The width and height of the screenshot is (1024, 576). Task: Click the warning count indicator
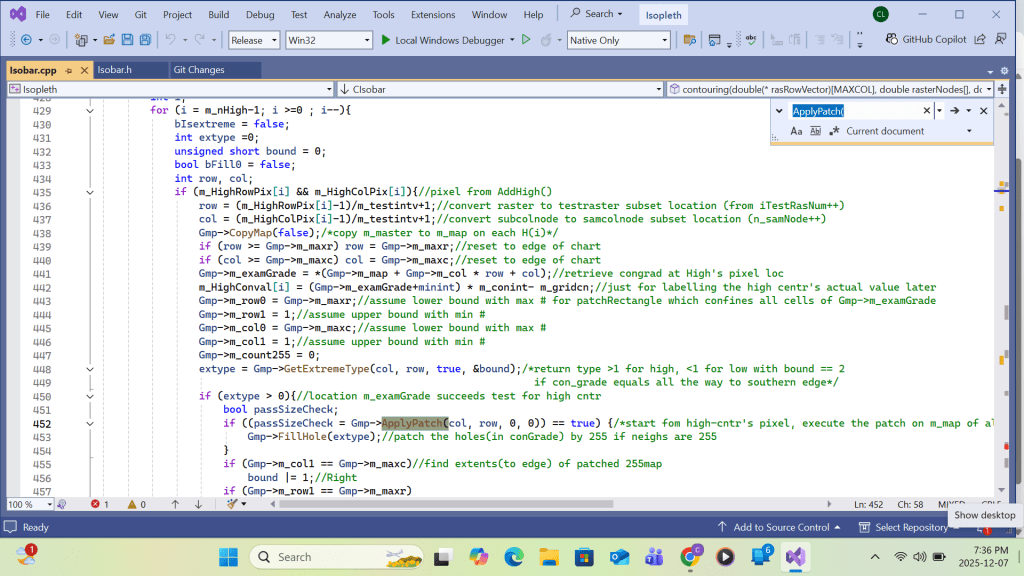click(x=136, y=504)
